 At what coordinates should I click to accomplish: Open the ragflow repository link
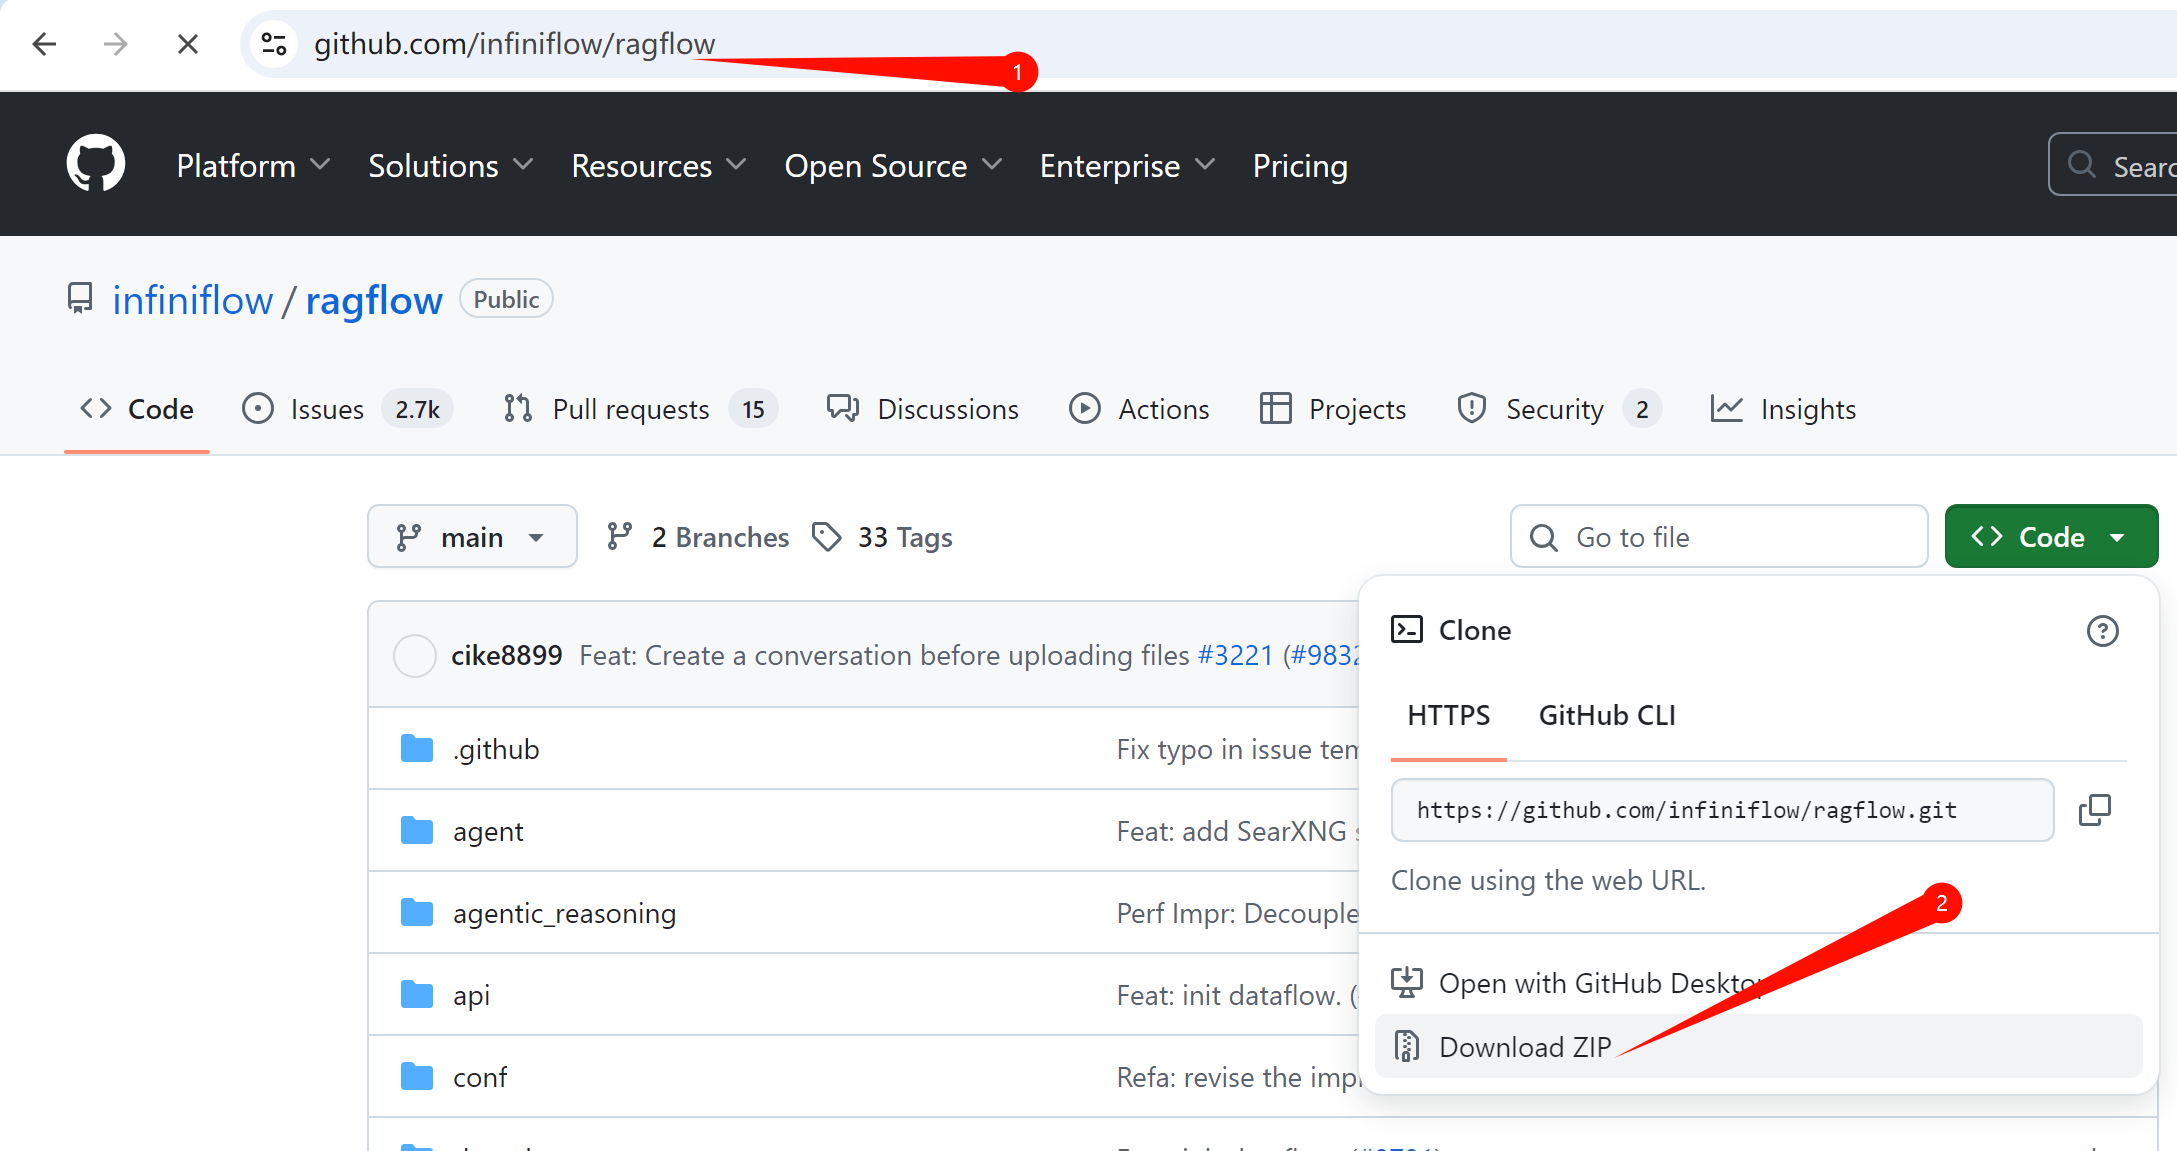pyautogui.click(x=374, y=300)
